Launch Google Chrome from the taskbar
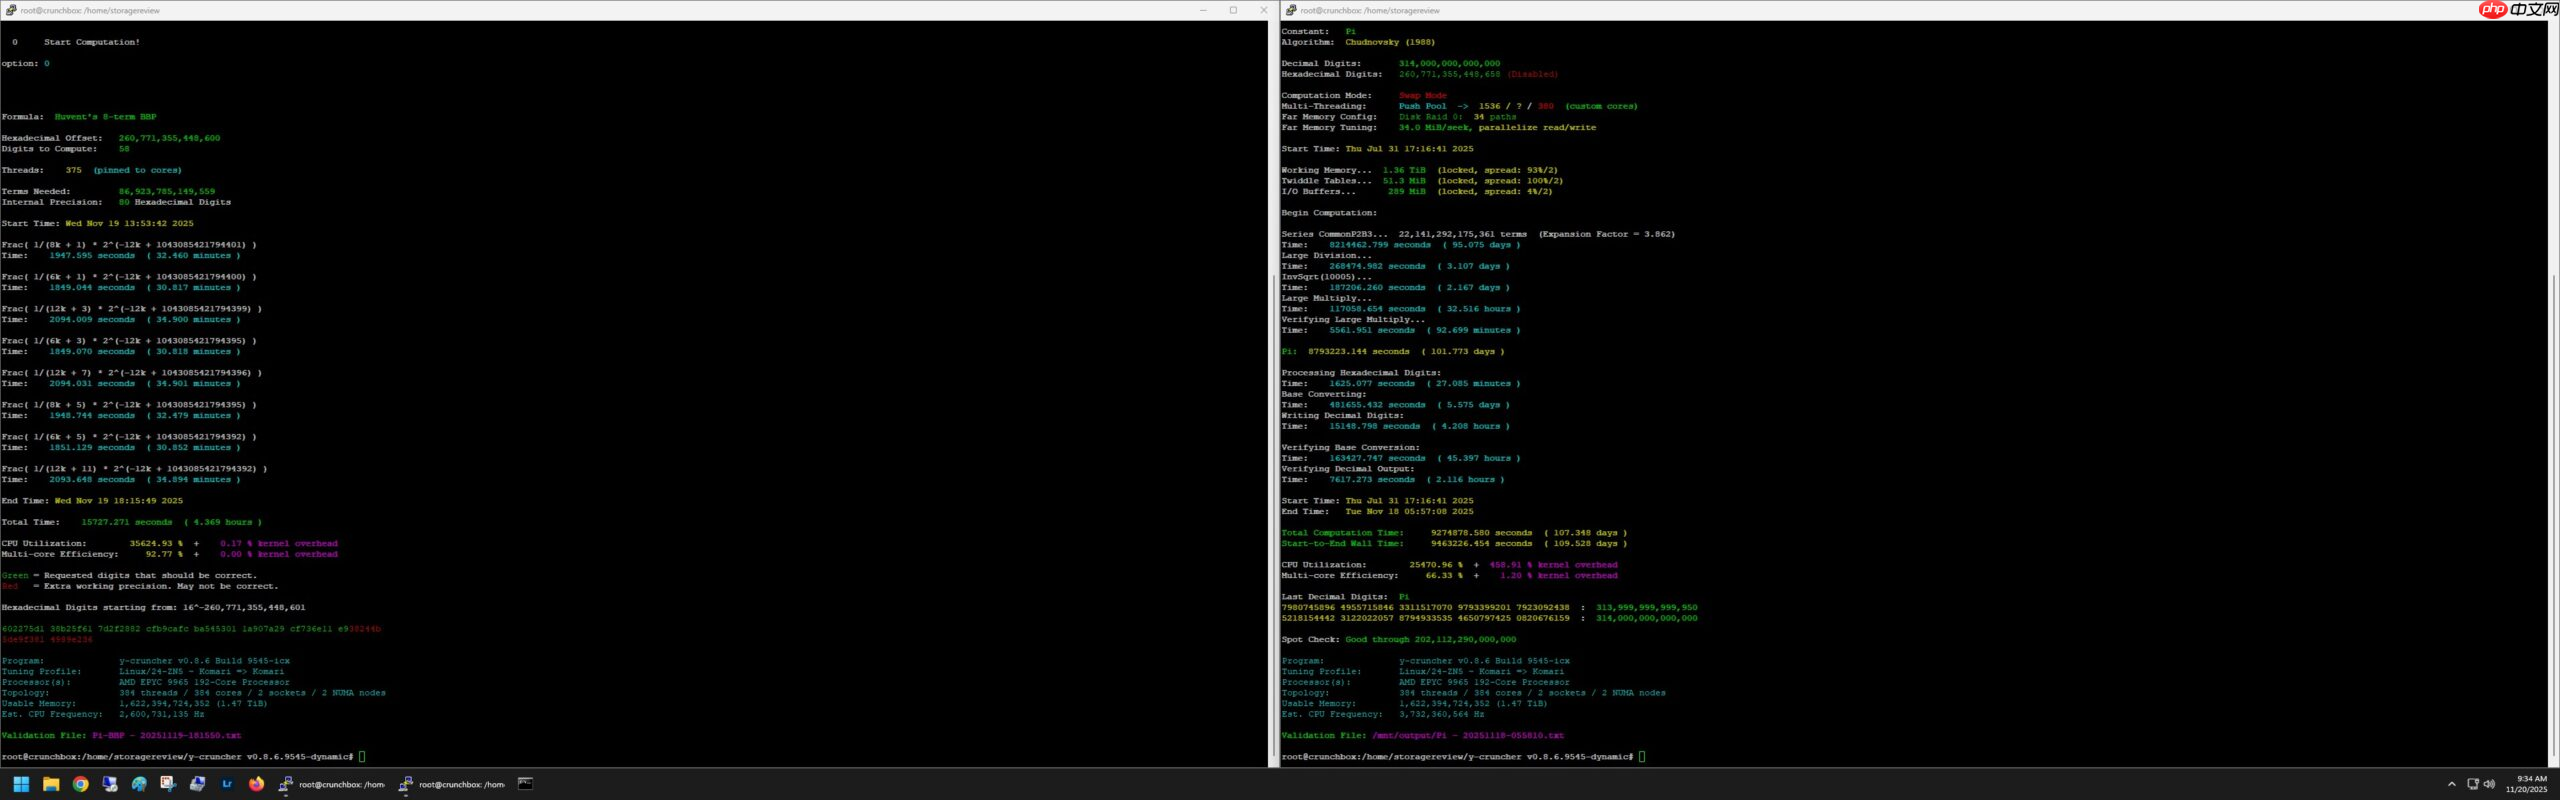 click(x=80, y=784)
